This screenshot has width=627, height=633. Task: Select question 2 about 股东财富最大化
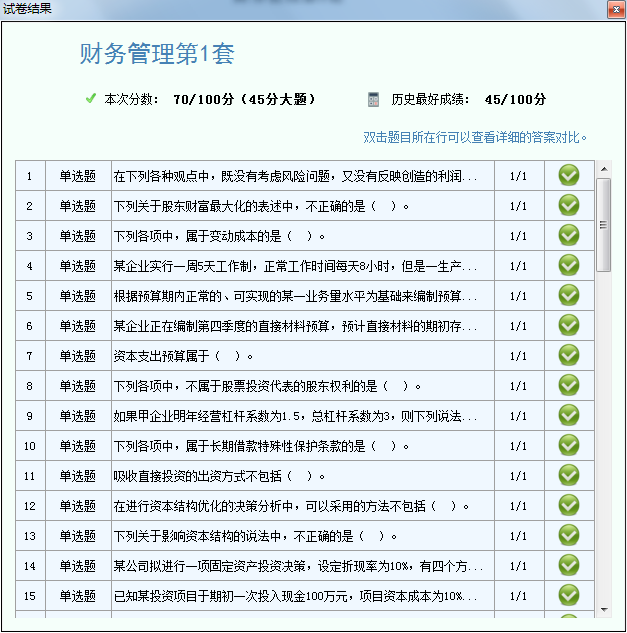tap(303, 206)
